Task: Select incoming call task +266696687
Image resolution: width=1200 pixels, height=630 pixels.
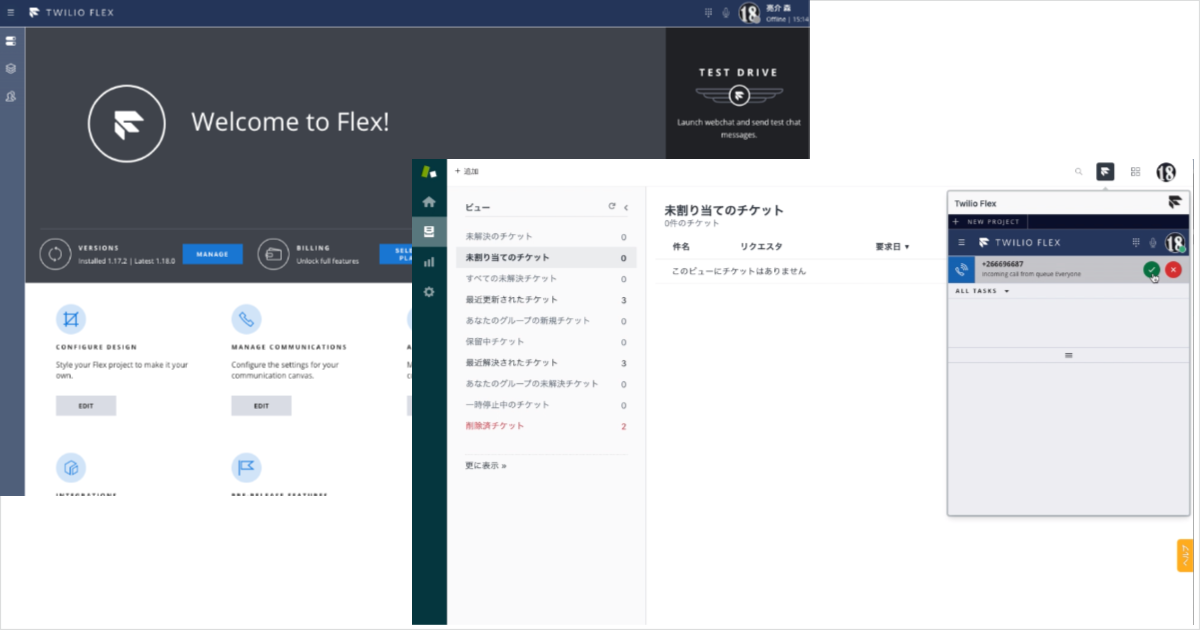Action: click(1068, 269)
